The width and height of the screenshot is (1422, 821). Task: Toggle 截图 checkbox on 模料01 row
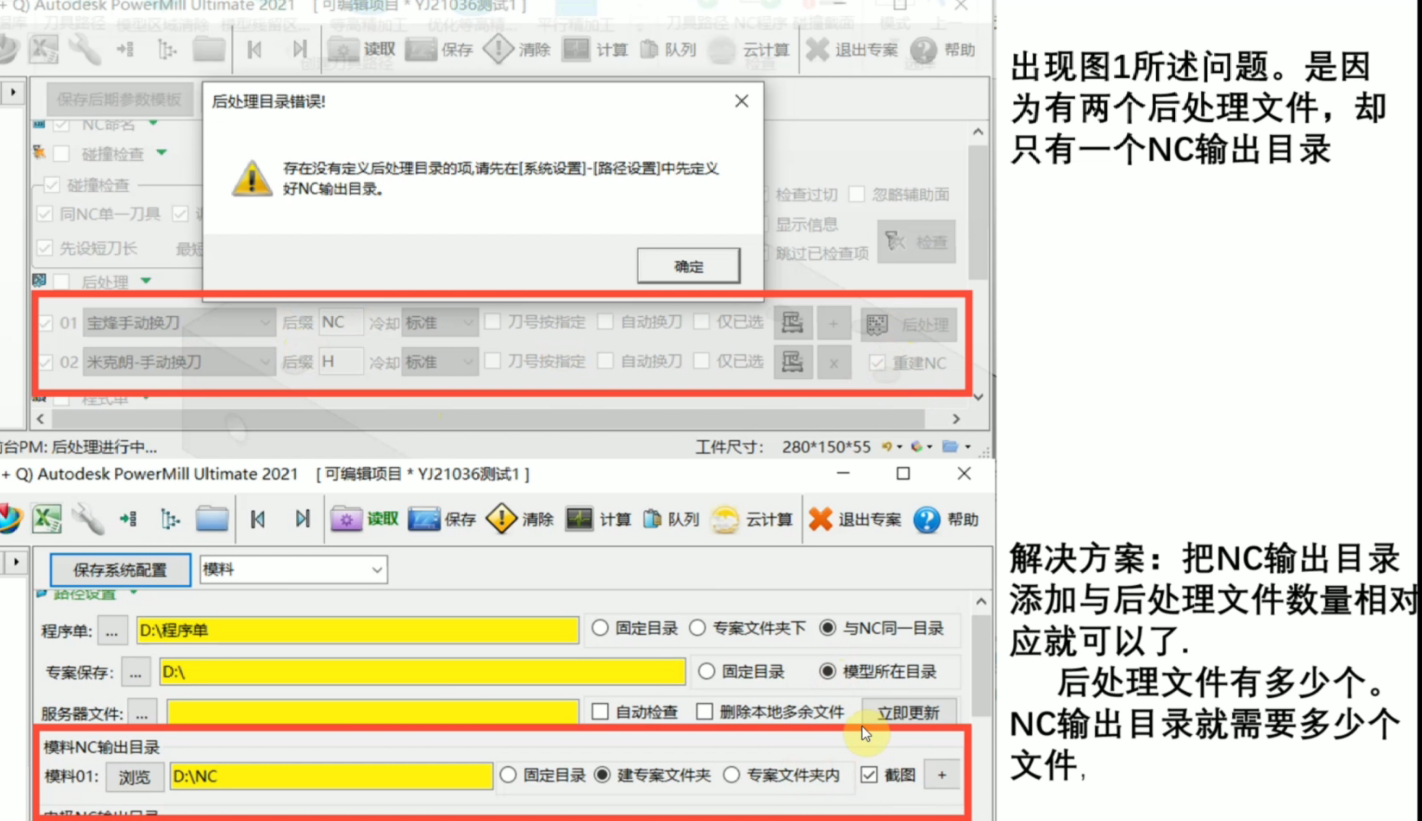[x=869, y=775]
